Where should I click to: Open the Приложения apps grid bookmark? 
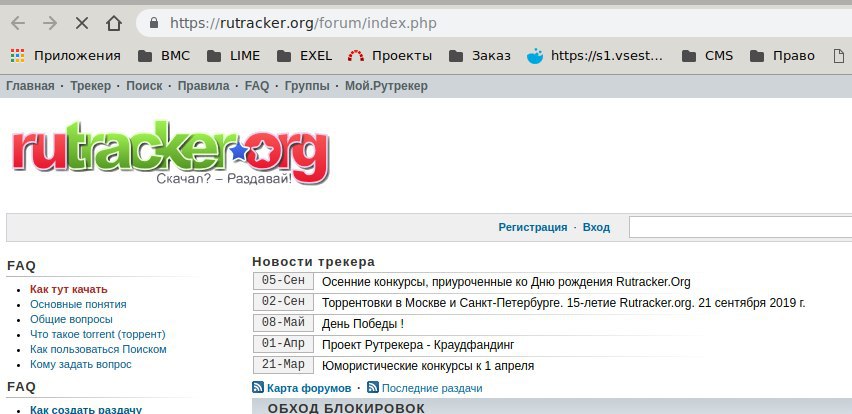[65, 55]
